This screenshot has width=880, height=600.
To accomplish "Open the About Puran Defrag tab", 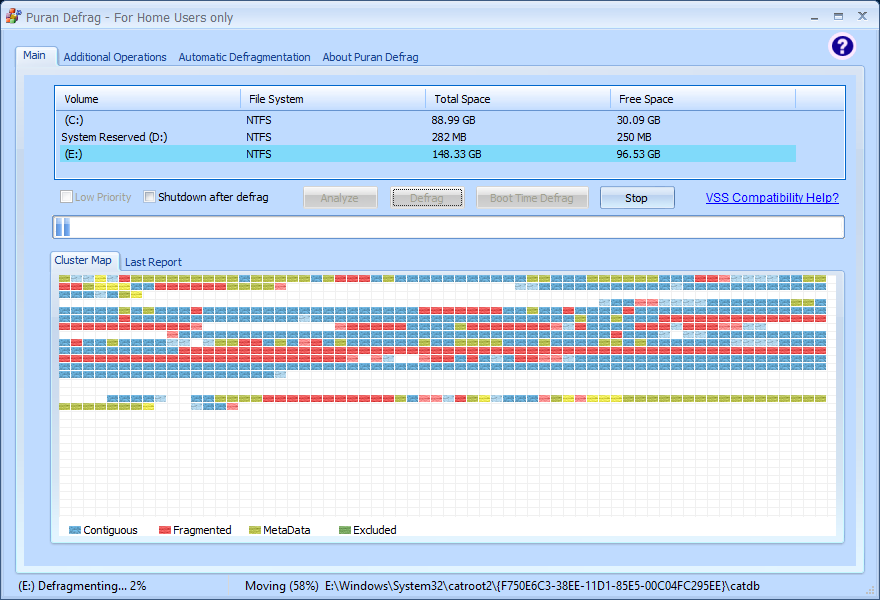I will 370,57.
